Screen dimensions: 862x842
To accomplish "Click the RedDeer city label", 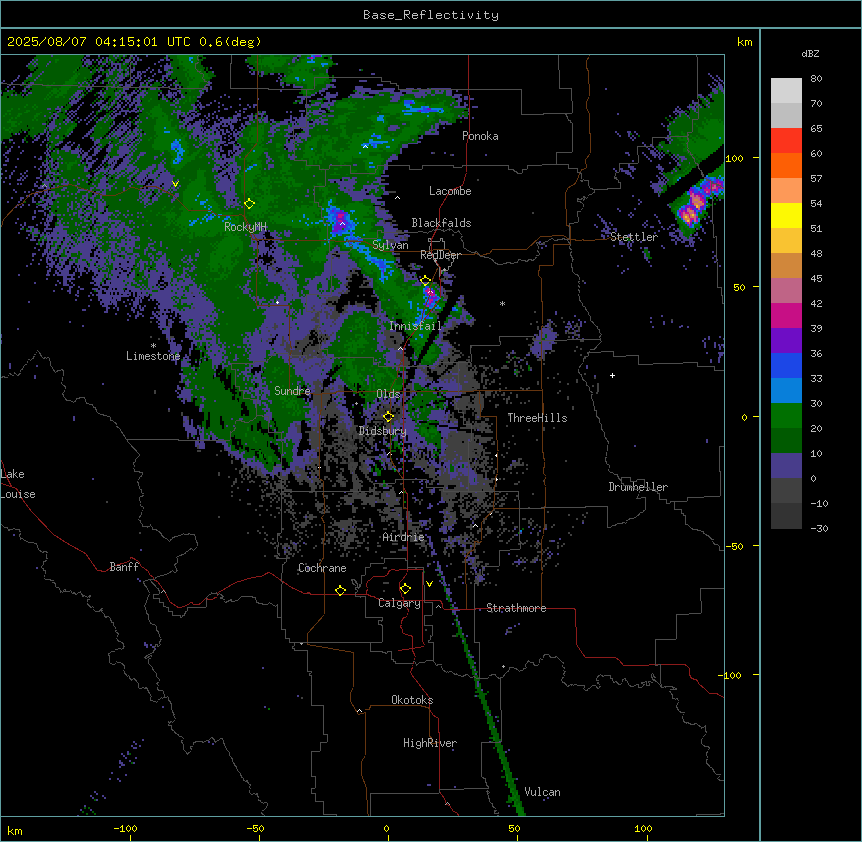I will click(x=440, y=255).
